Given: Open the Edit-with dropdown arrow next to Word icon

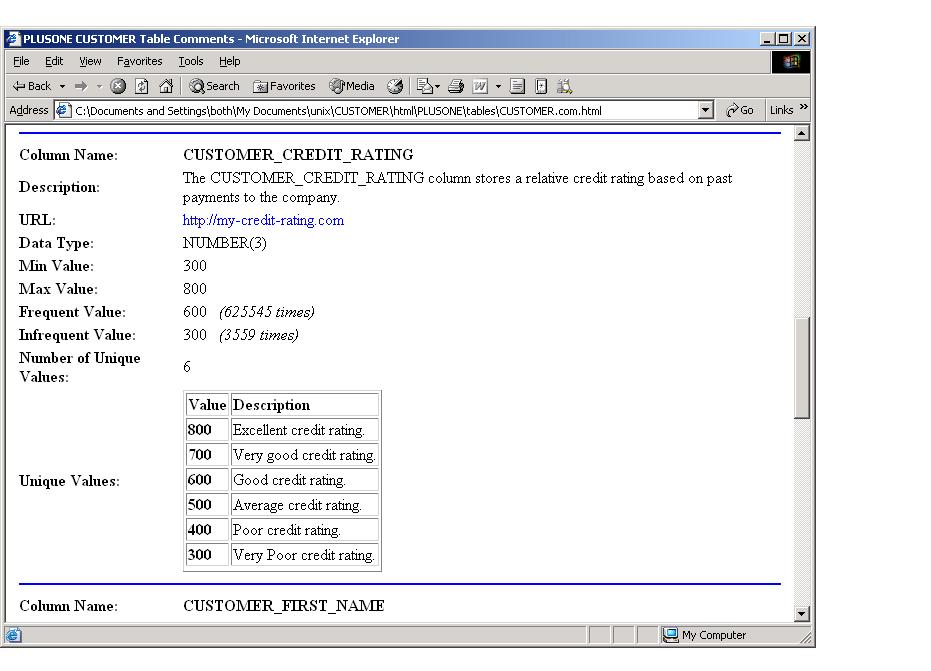Looking at the screenshot, I should [498, 86].
